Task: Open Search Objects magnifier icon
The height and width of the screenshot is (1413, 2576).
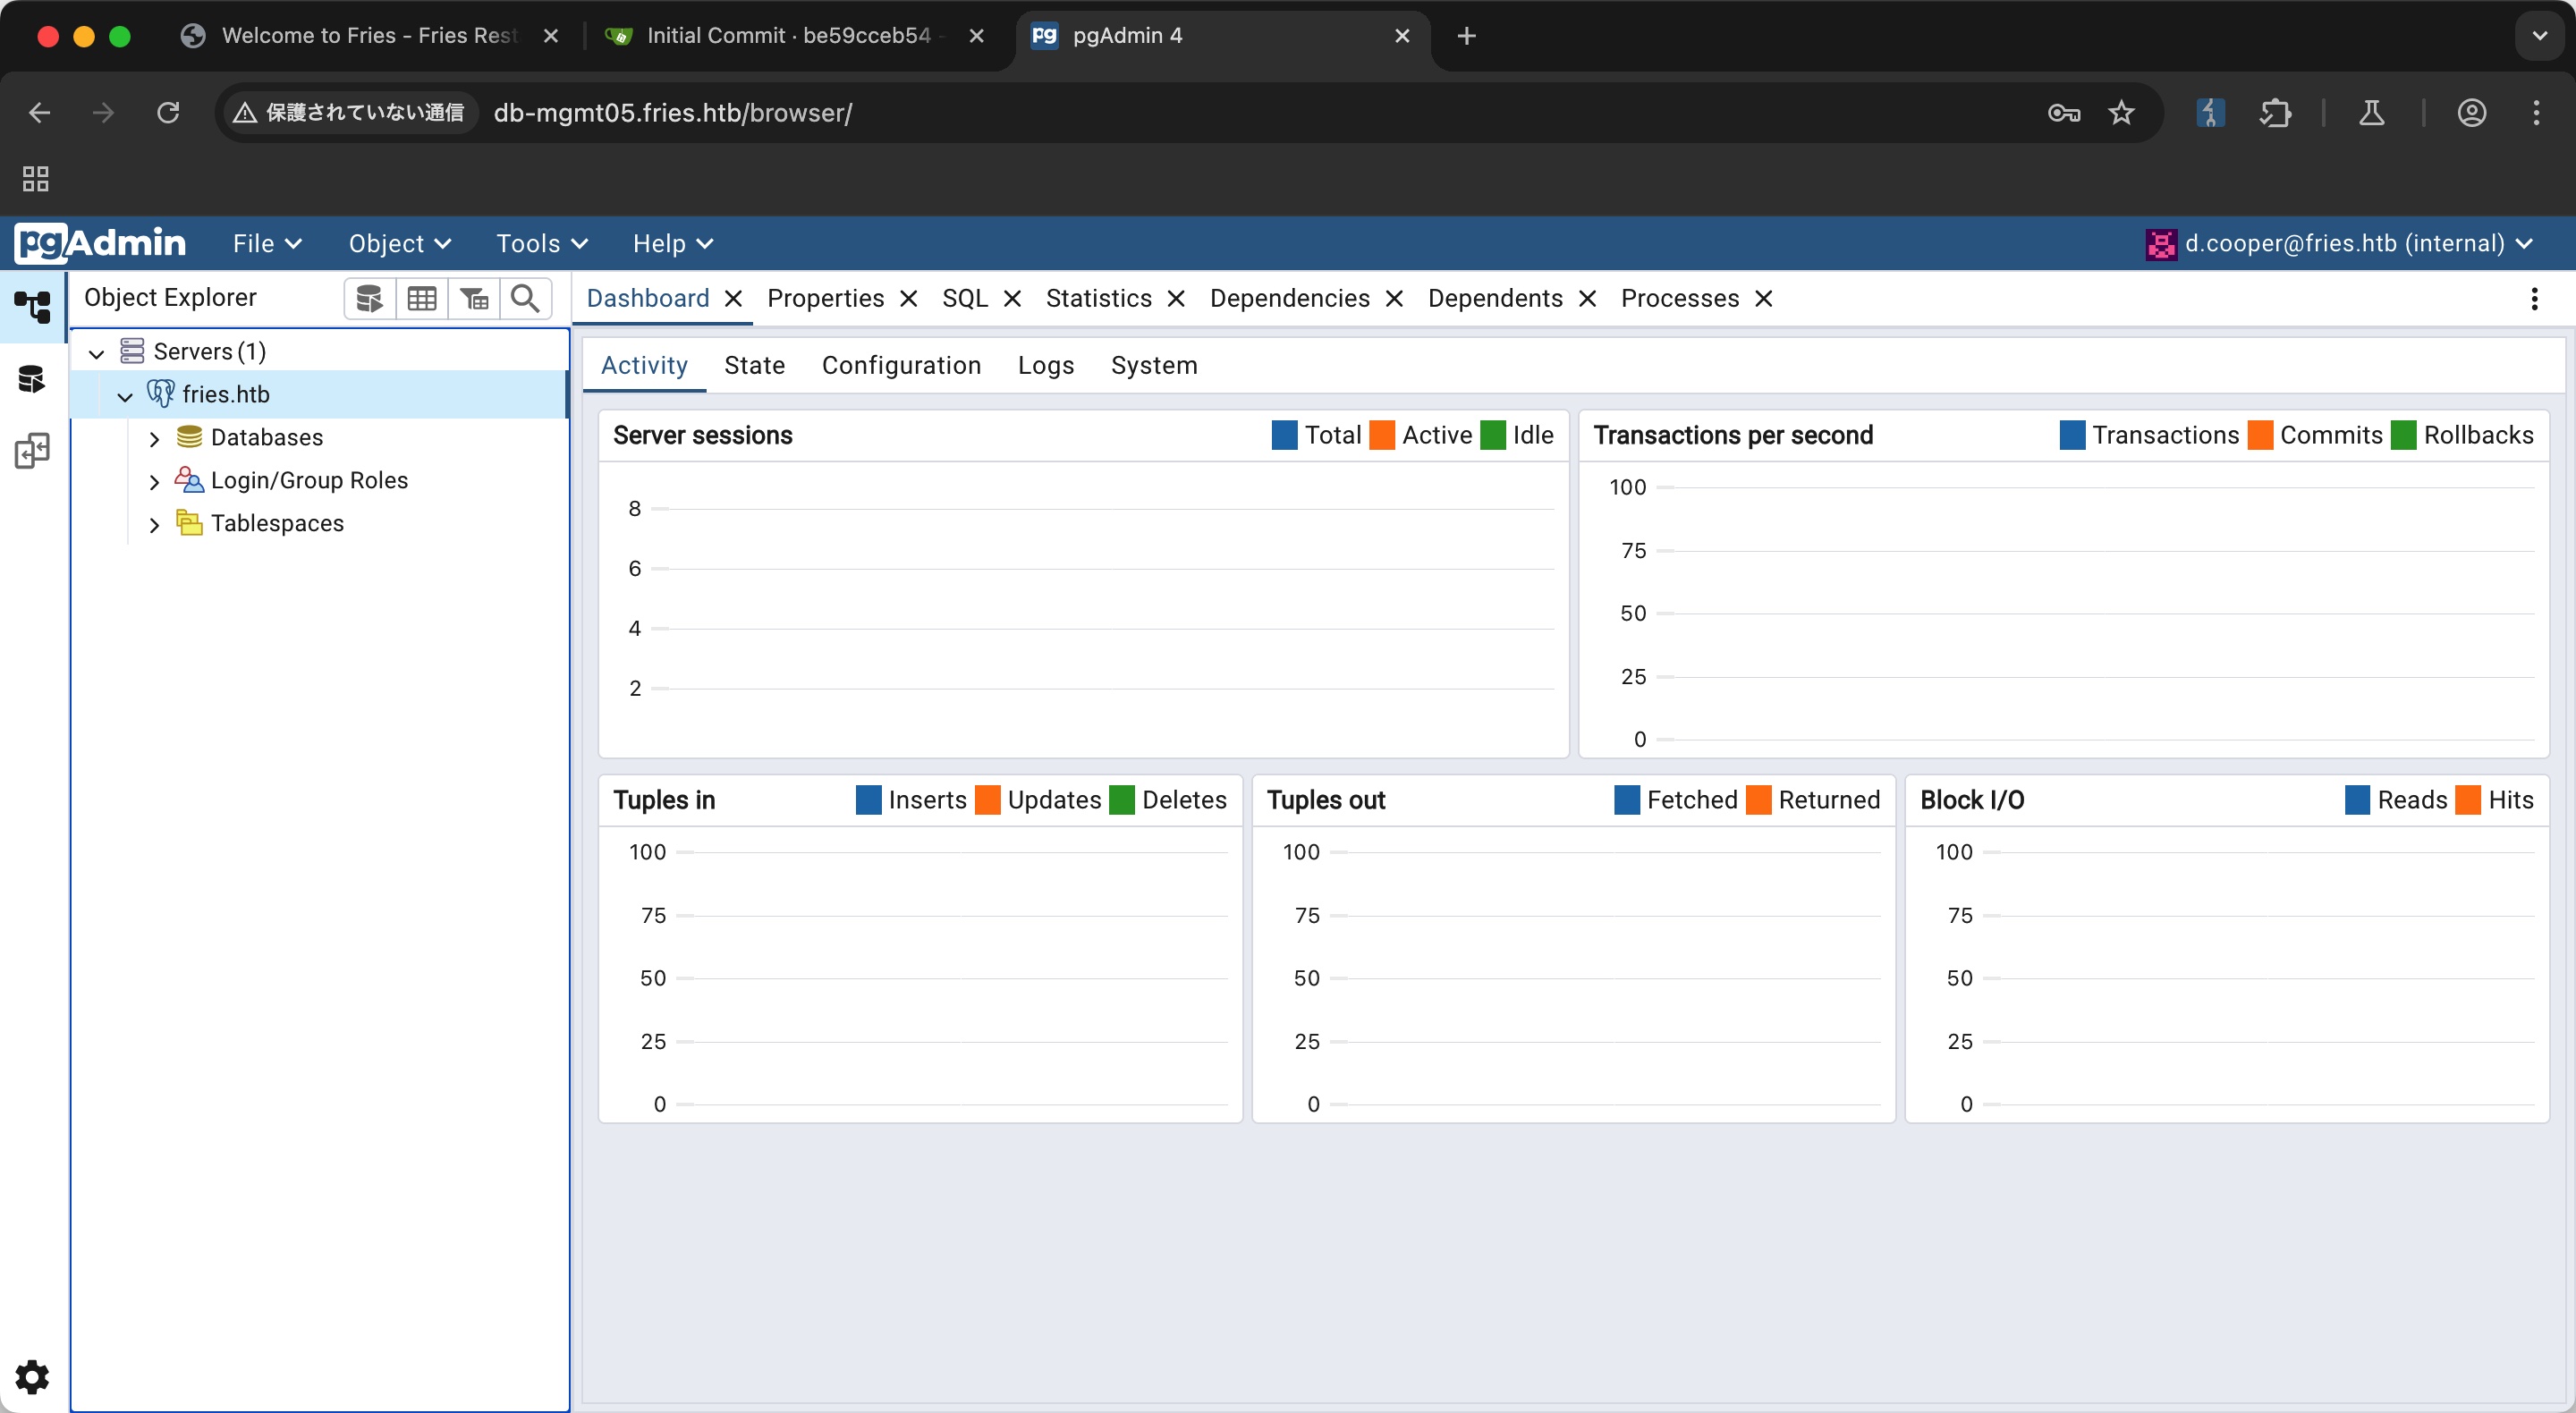Action: [x=525, y=298]
